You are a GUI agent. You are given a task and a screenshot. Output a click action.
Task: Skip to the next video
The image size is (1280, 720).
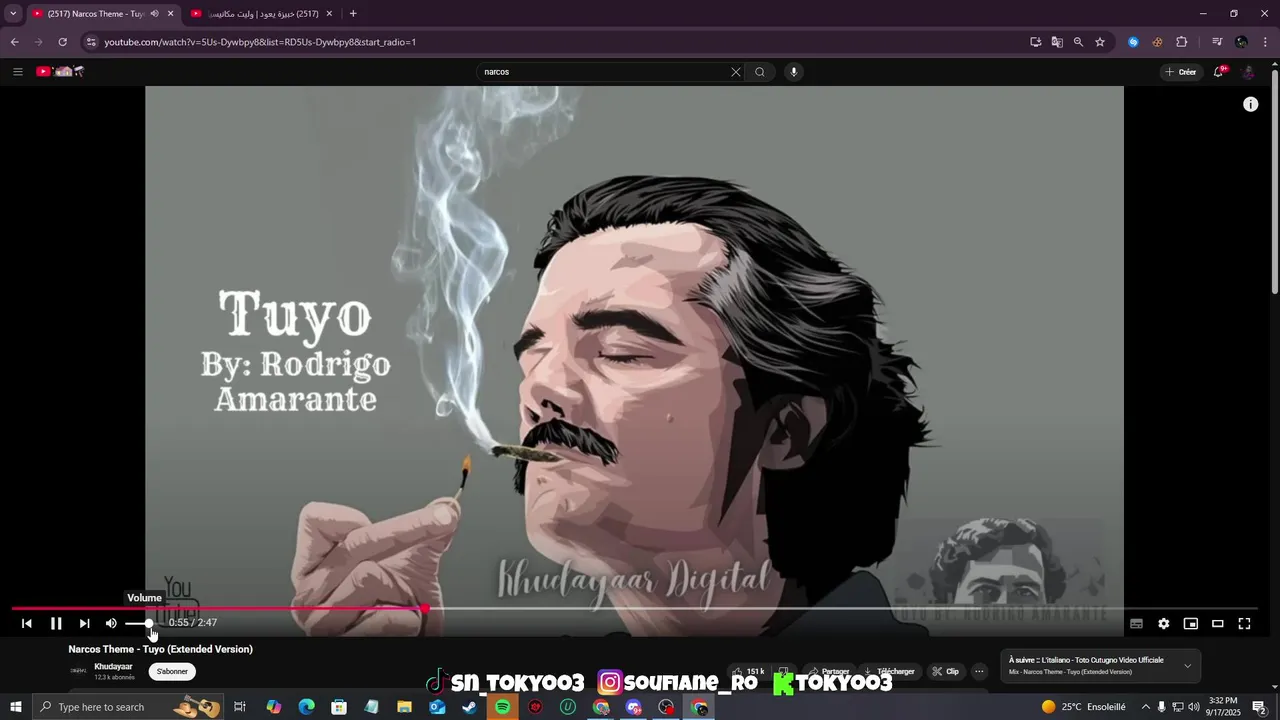(x=84, y=623)
